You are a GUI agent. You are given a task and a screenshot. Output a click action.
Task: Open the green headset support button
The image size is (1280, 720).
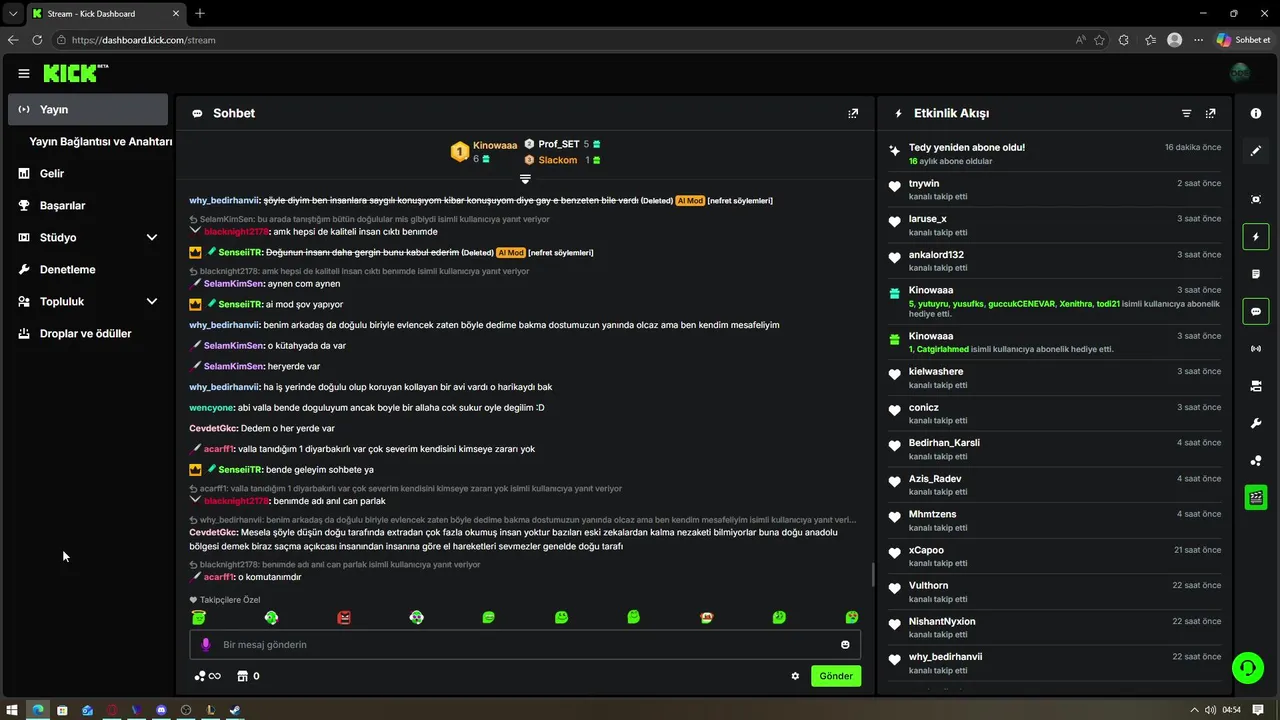1247,667
